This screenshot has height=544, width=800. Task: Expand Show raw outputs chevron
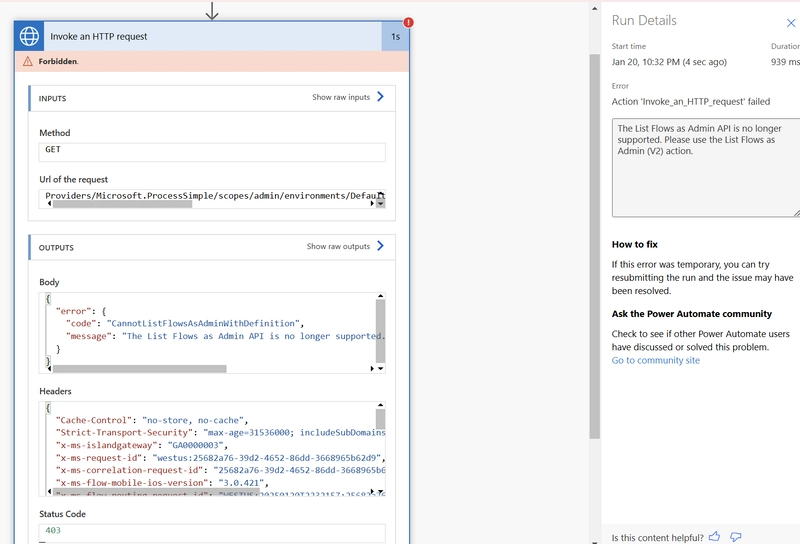(380, 245)
